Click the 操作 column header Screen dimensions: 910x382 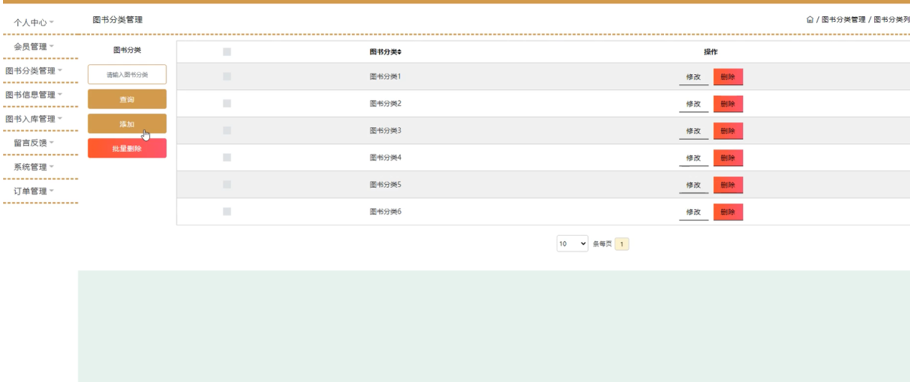[710, 52]
